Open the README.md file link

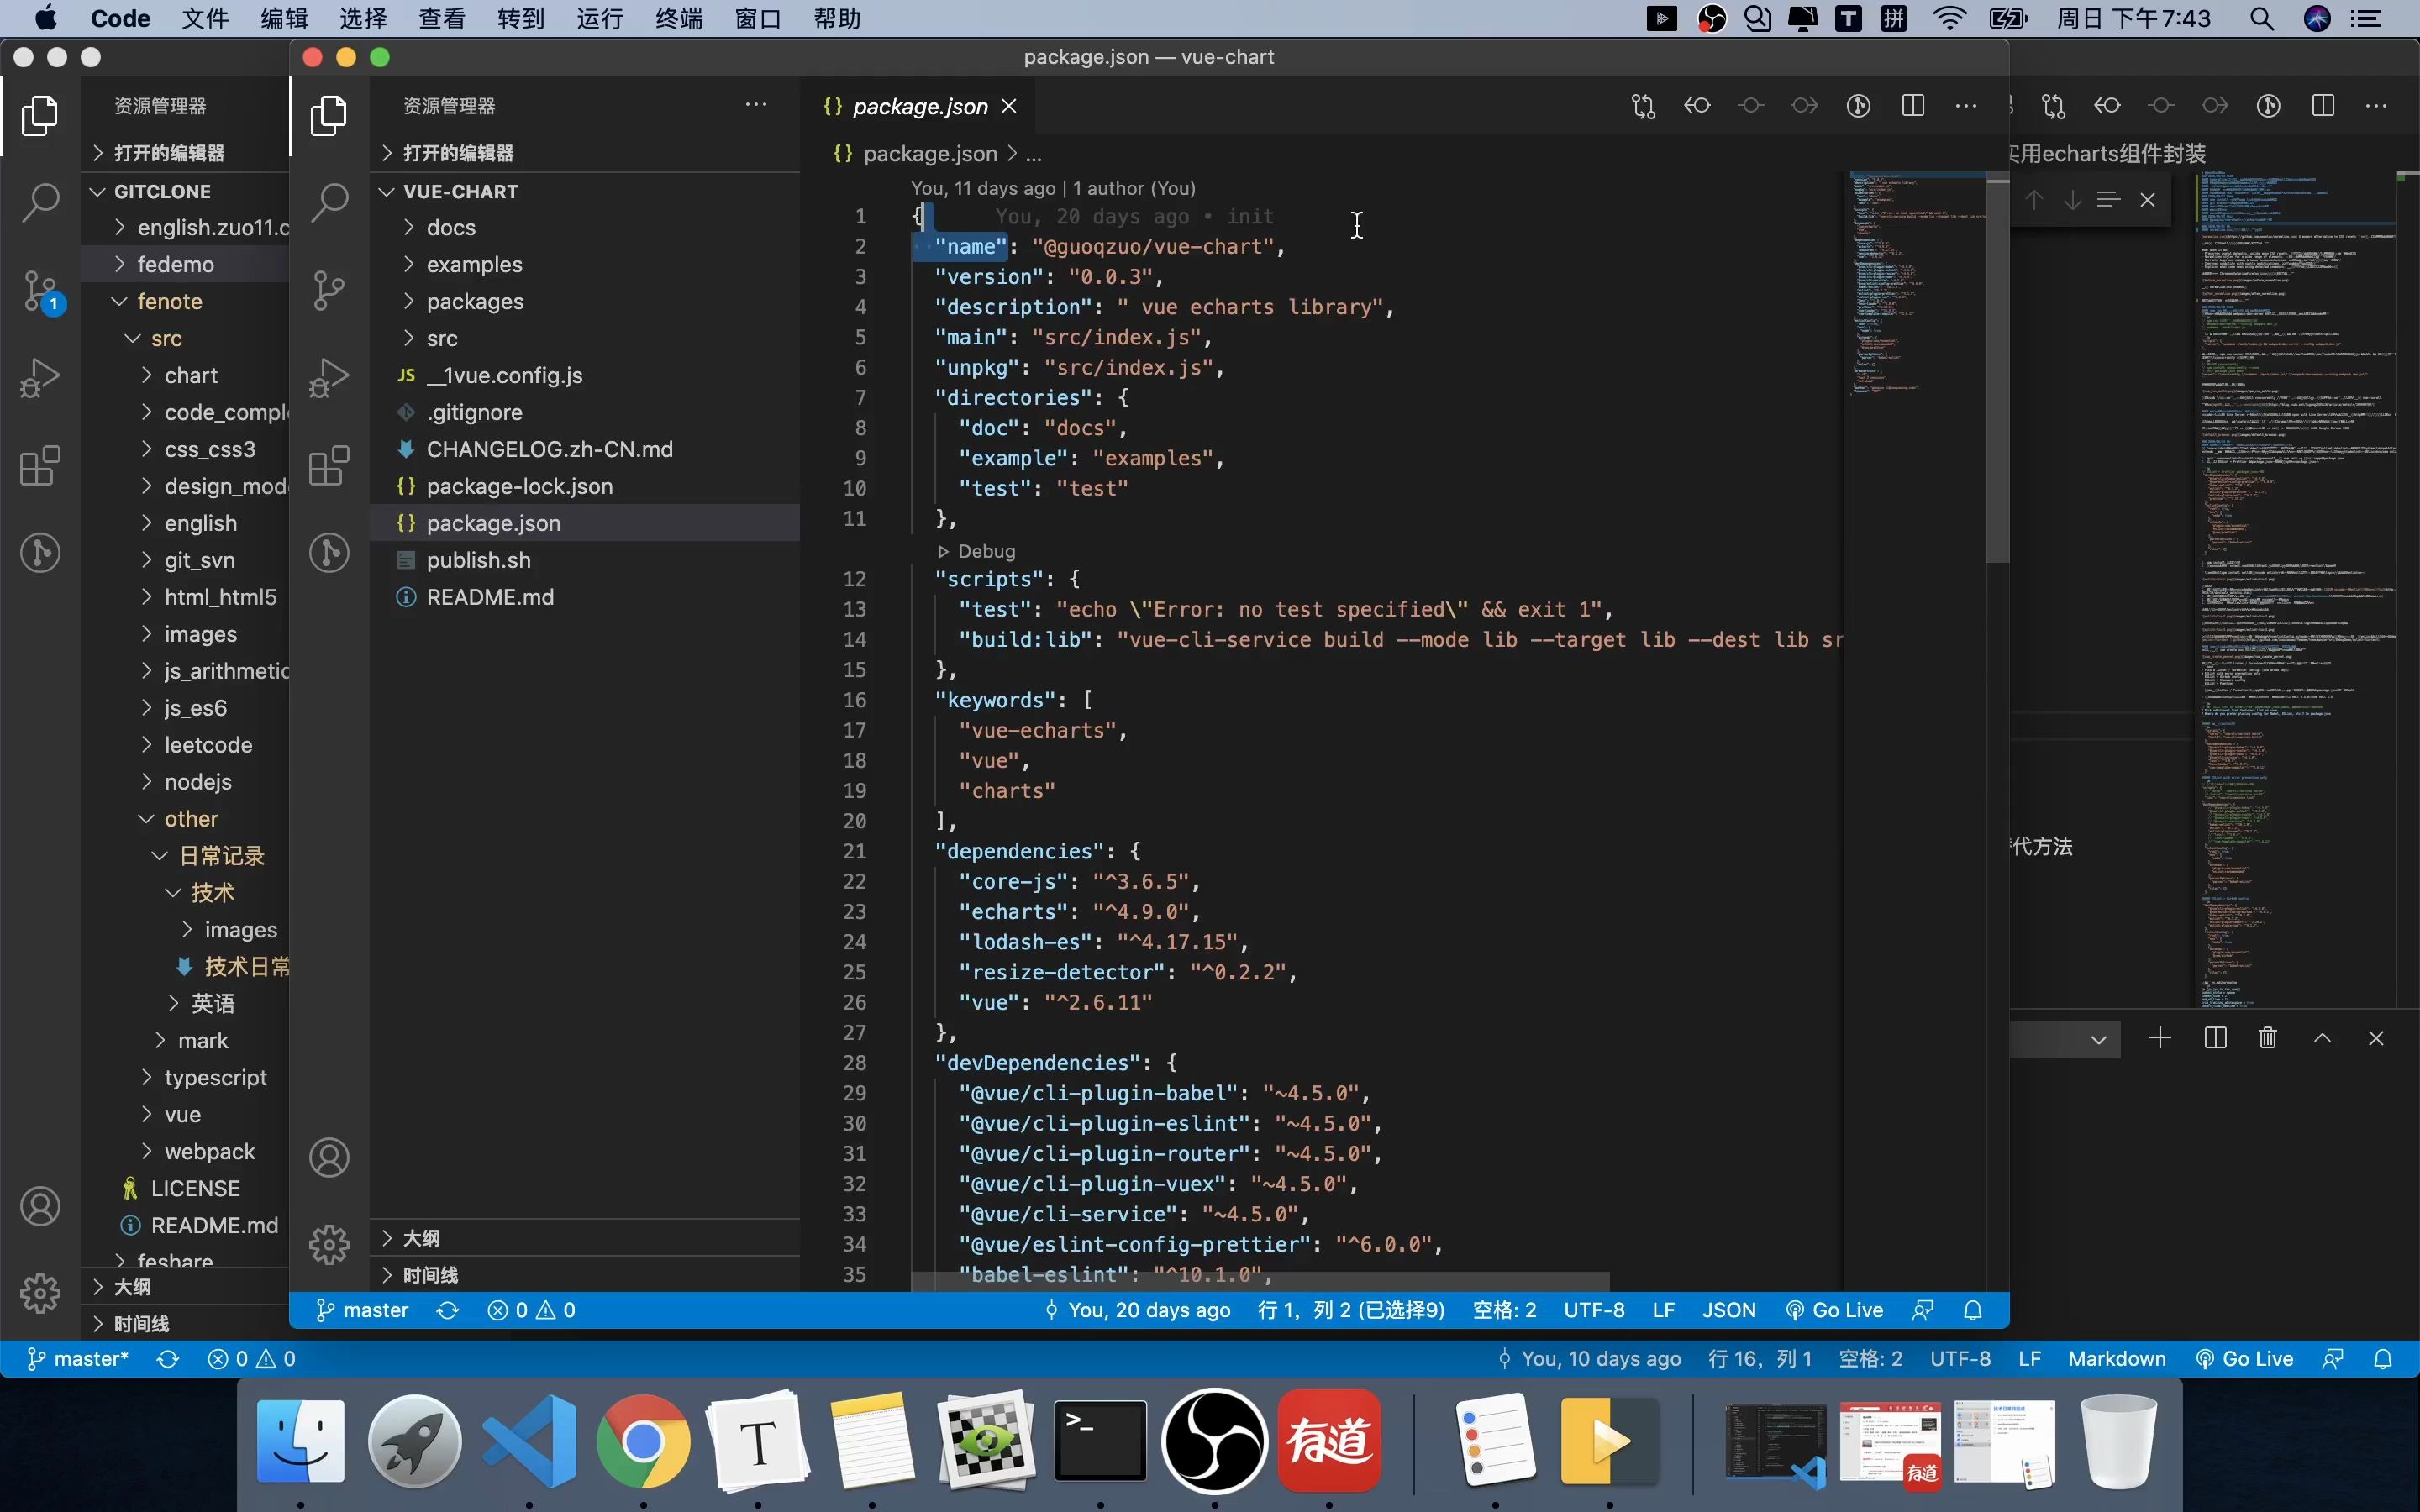(492, 596)
